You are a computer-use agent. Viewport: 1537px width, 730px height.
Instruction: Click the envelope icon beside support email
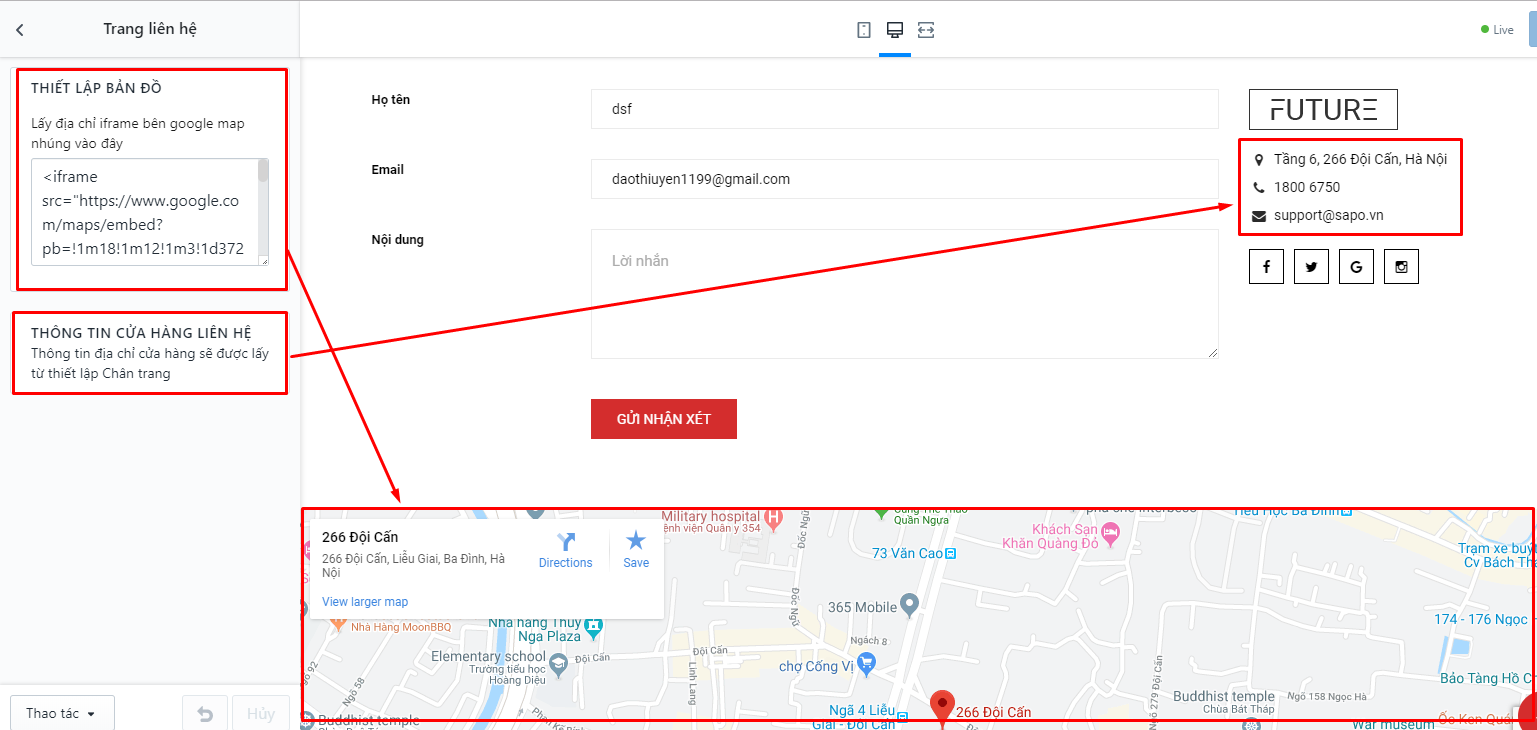point(1259,215)
